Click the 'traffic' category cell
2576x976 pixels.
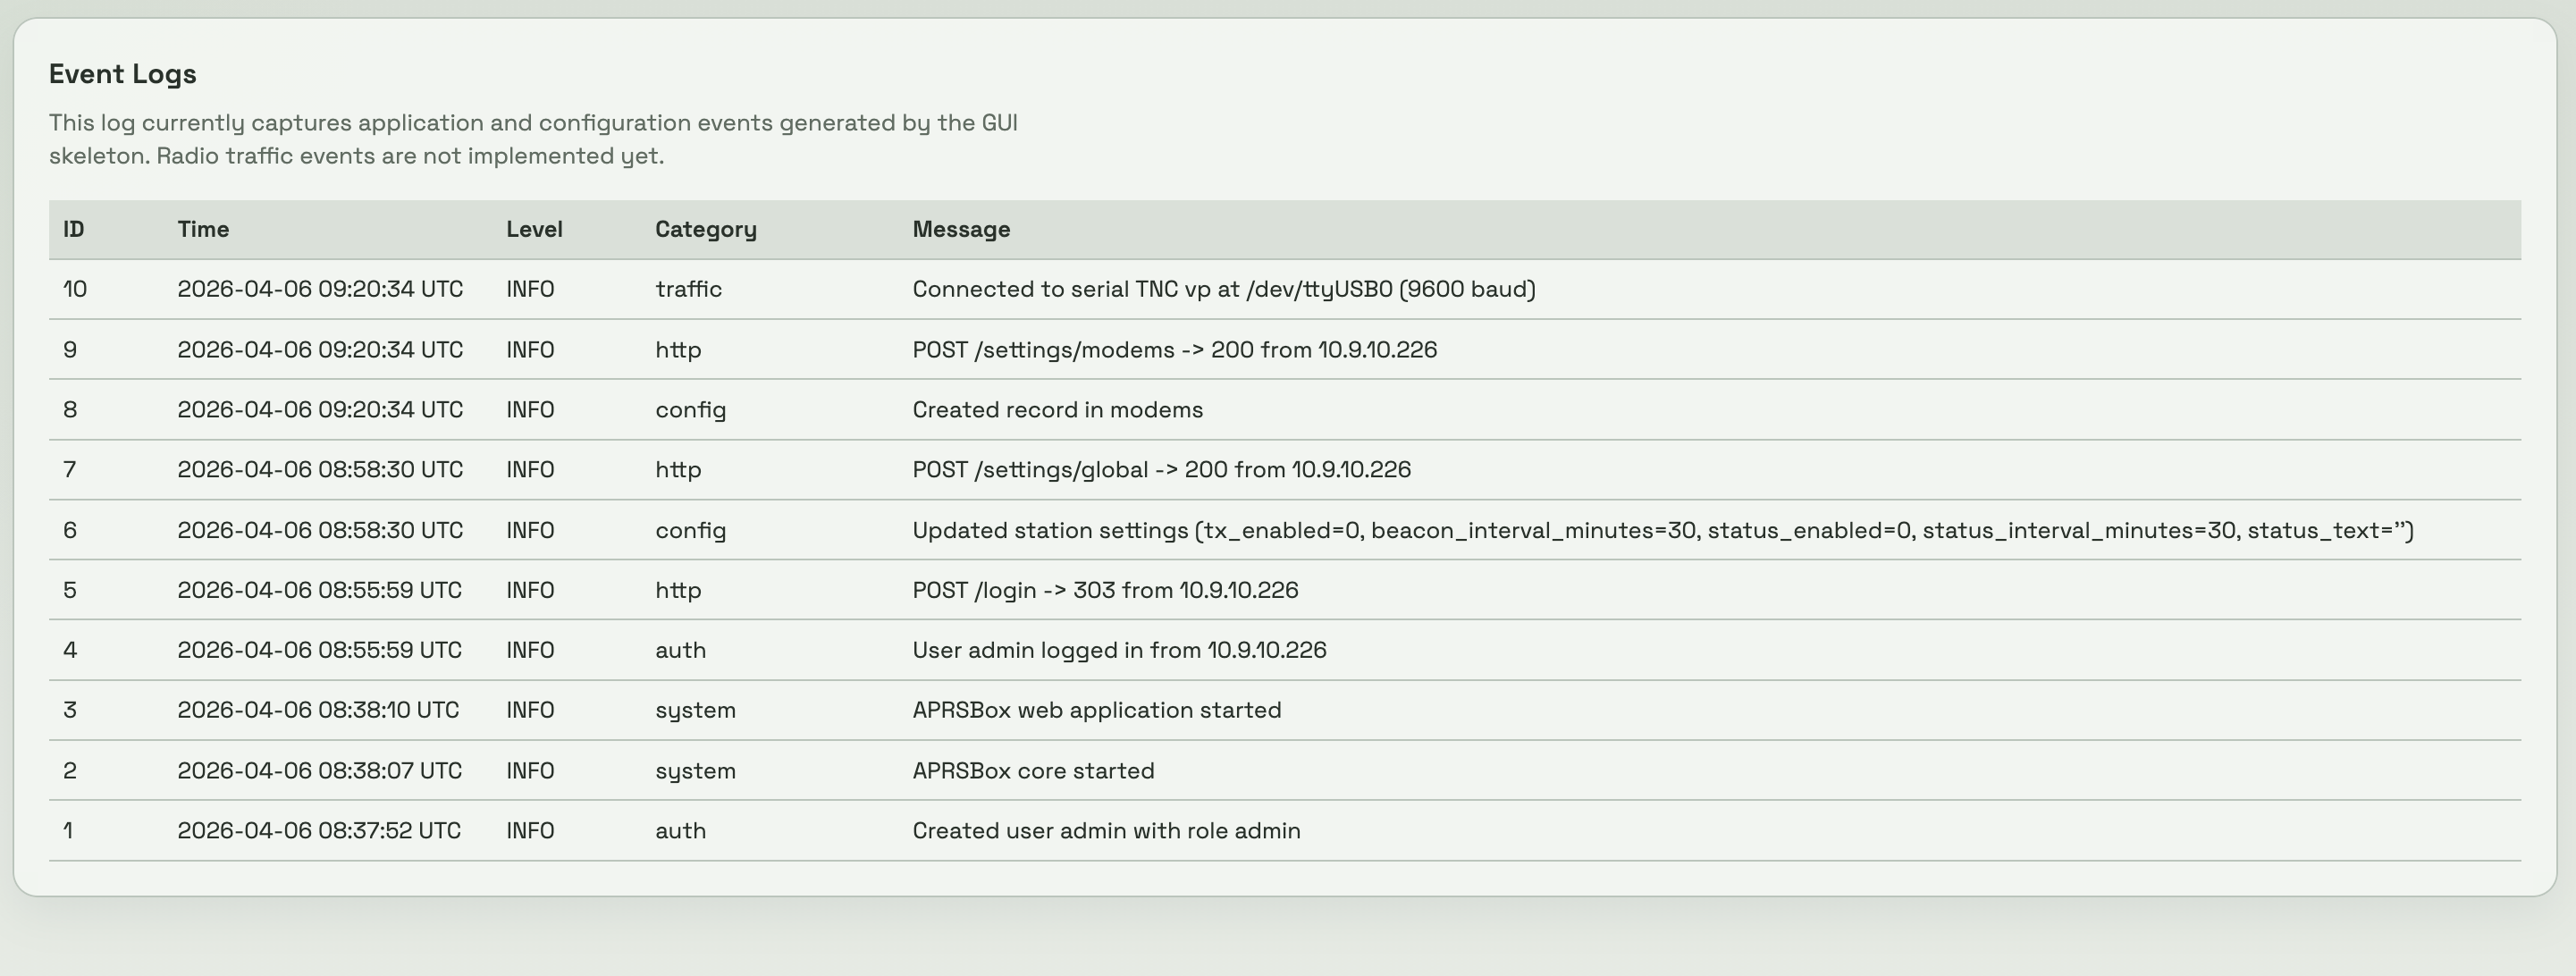(x=688, y=289)
